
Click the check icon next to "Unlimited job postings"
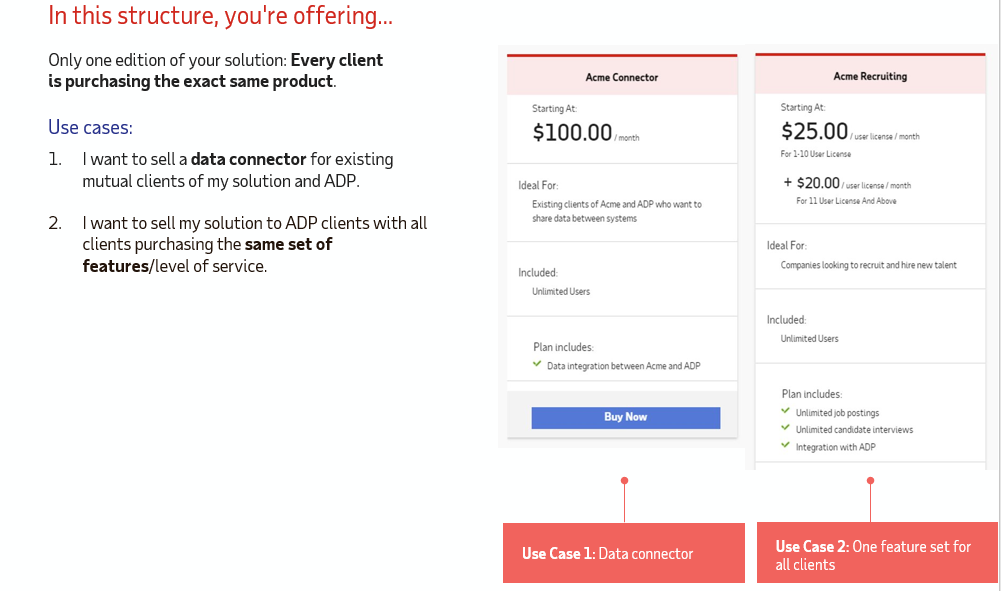click(785, 412)
